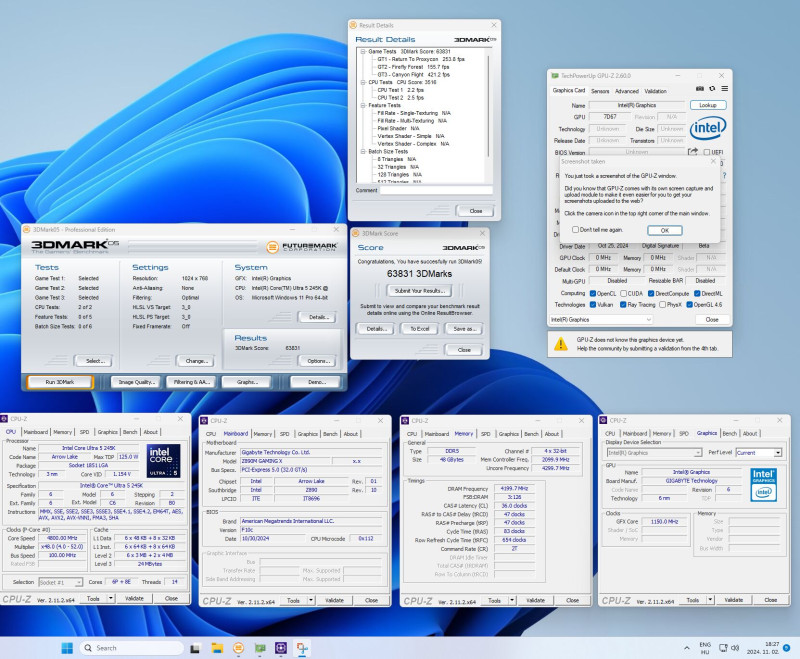Click the yellow warning icon below GPU-Z
Image resolution: width=800 pixels, height=659 pixels.
click(561, 344)
